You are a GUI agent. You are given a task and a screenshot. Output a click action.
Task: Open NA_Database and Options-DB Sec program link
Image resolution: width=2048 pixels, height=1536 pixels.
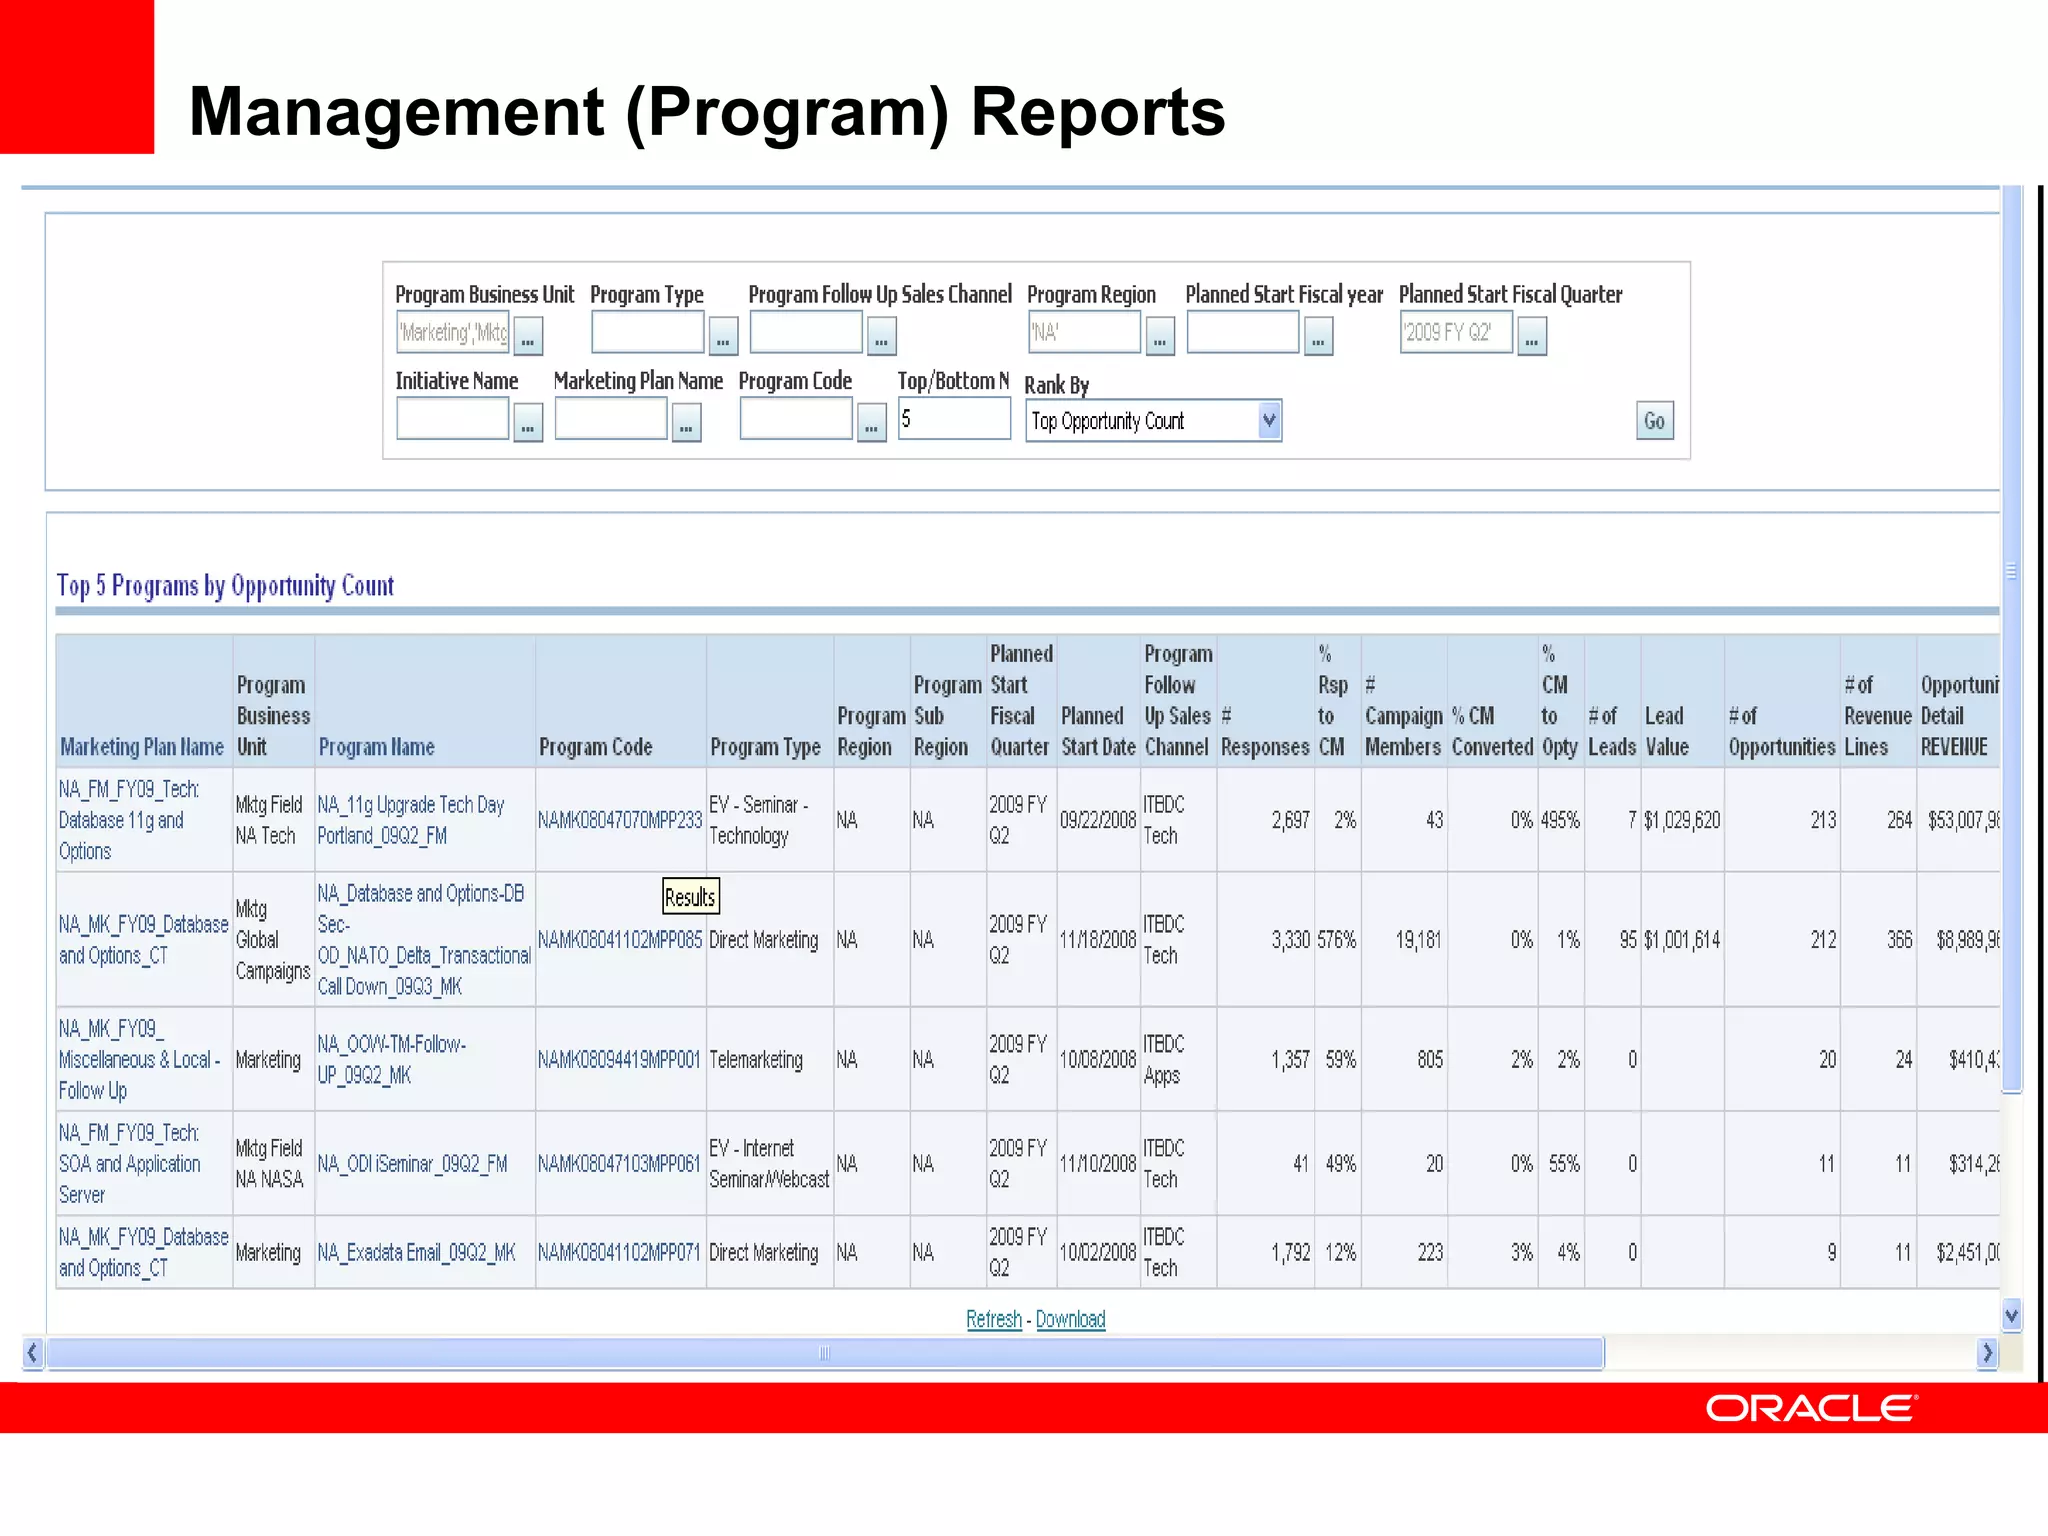pyautogui.click(x=424, y=939)
